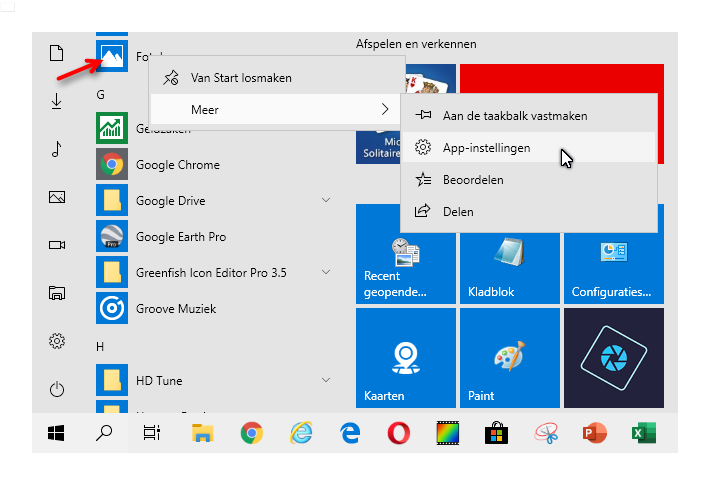Open PowerPoint from the taskbar
Viewport: 710px width, 485px height.
pyautogui.click(x=595, y=433)
